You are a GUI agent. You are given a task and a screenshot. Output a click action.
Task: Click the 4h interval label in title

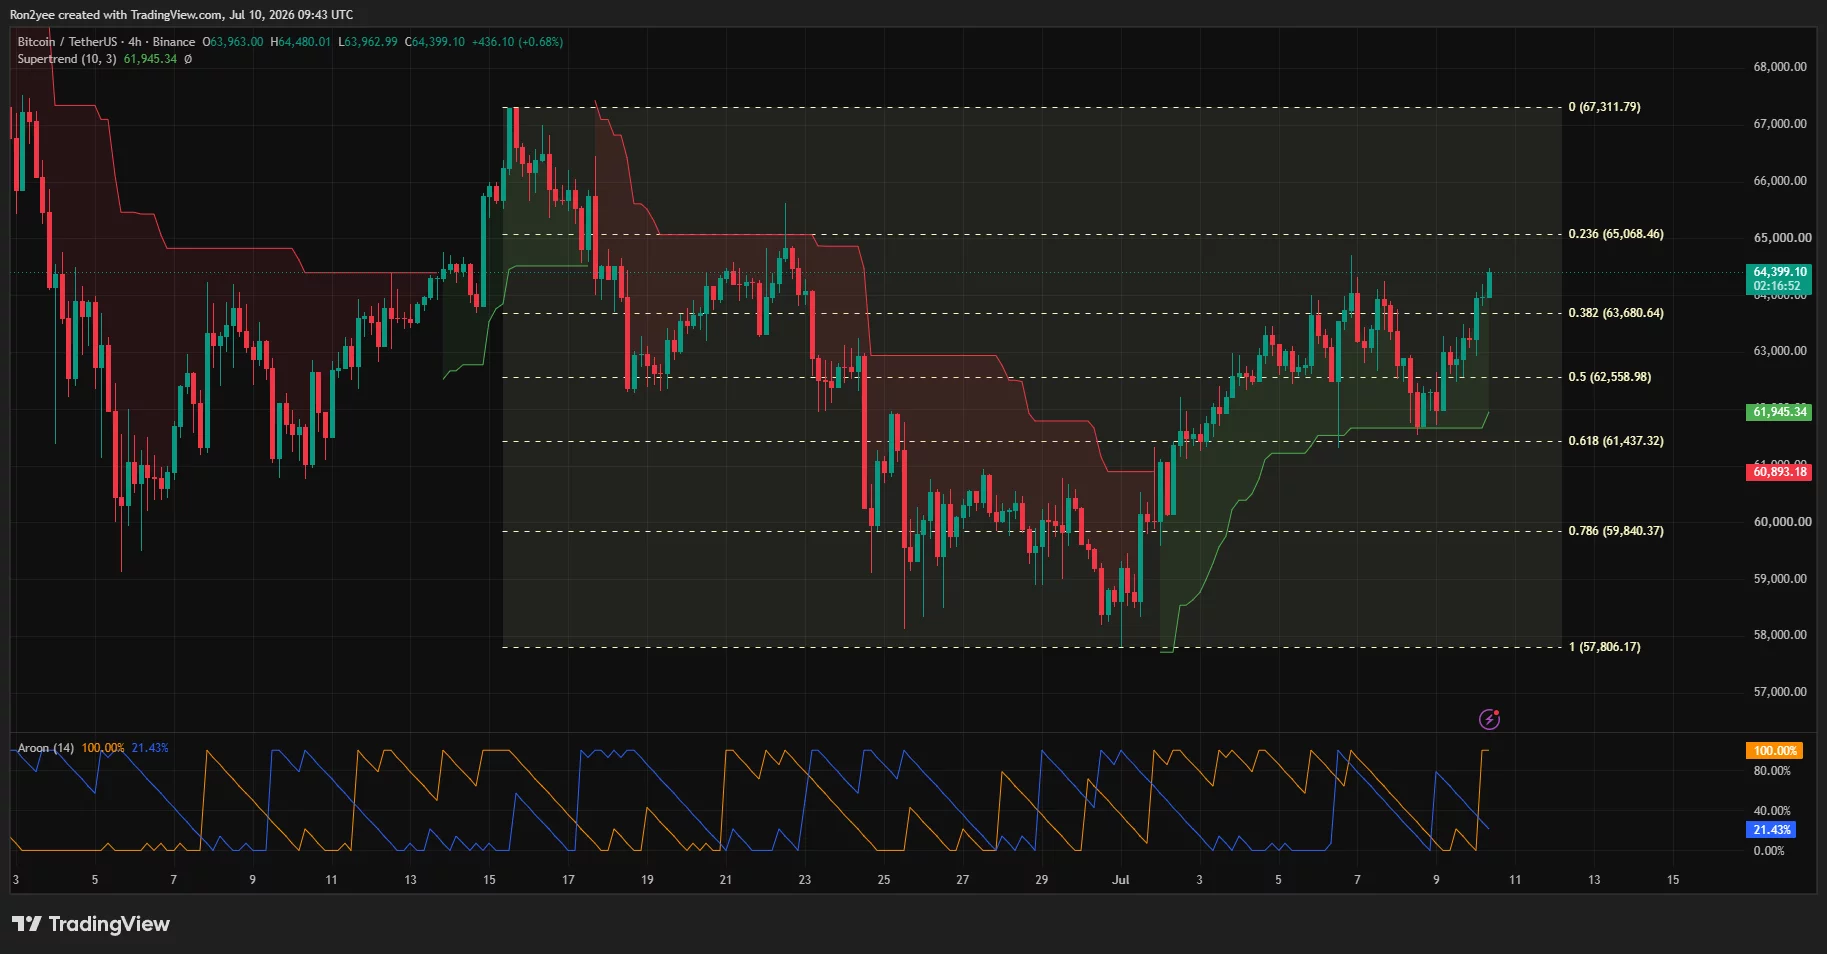click(135, 42)
